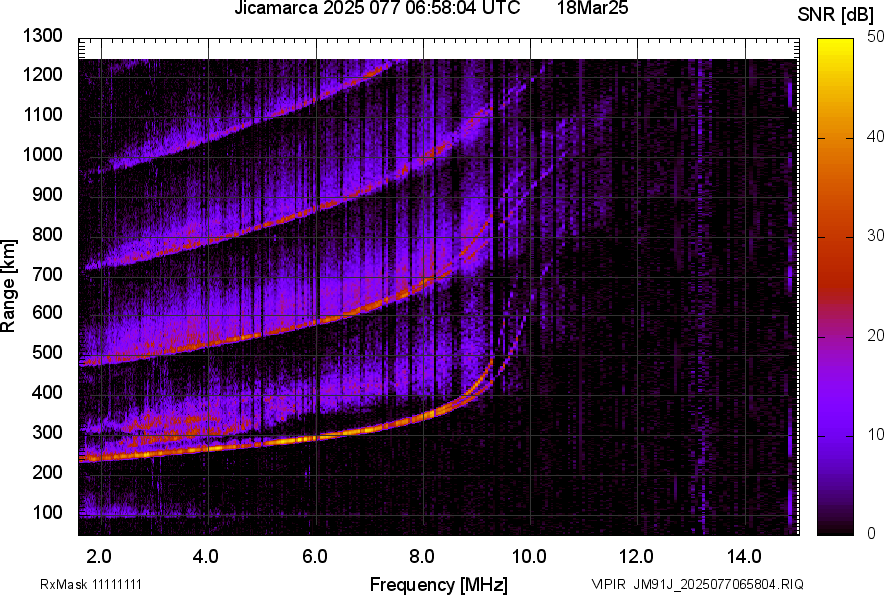884x595 pixels.
Task: Click the 2.0 frequency tick label
Action: click(99, 557)
